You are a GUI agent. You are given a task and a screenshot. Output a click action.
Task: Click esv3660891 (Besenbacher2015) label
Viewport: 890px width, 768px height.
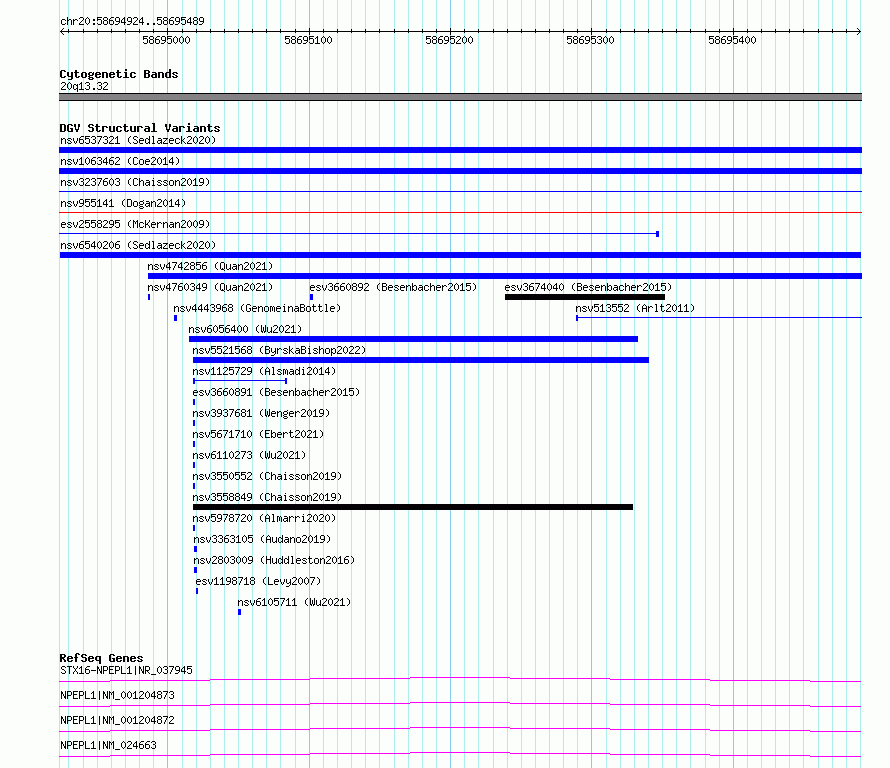pyautogui.click(x=276, y=392)
